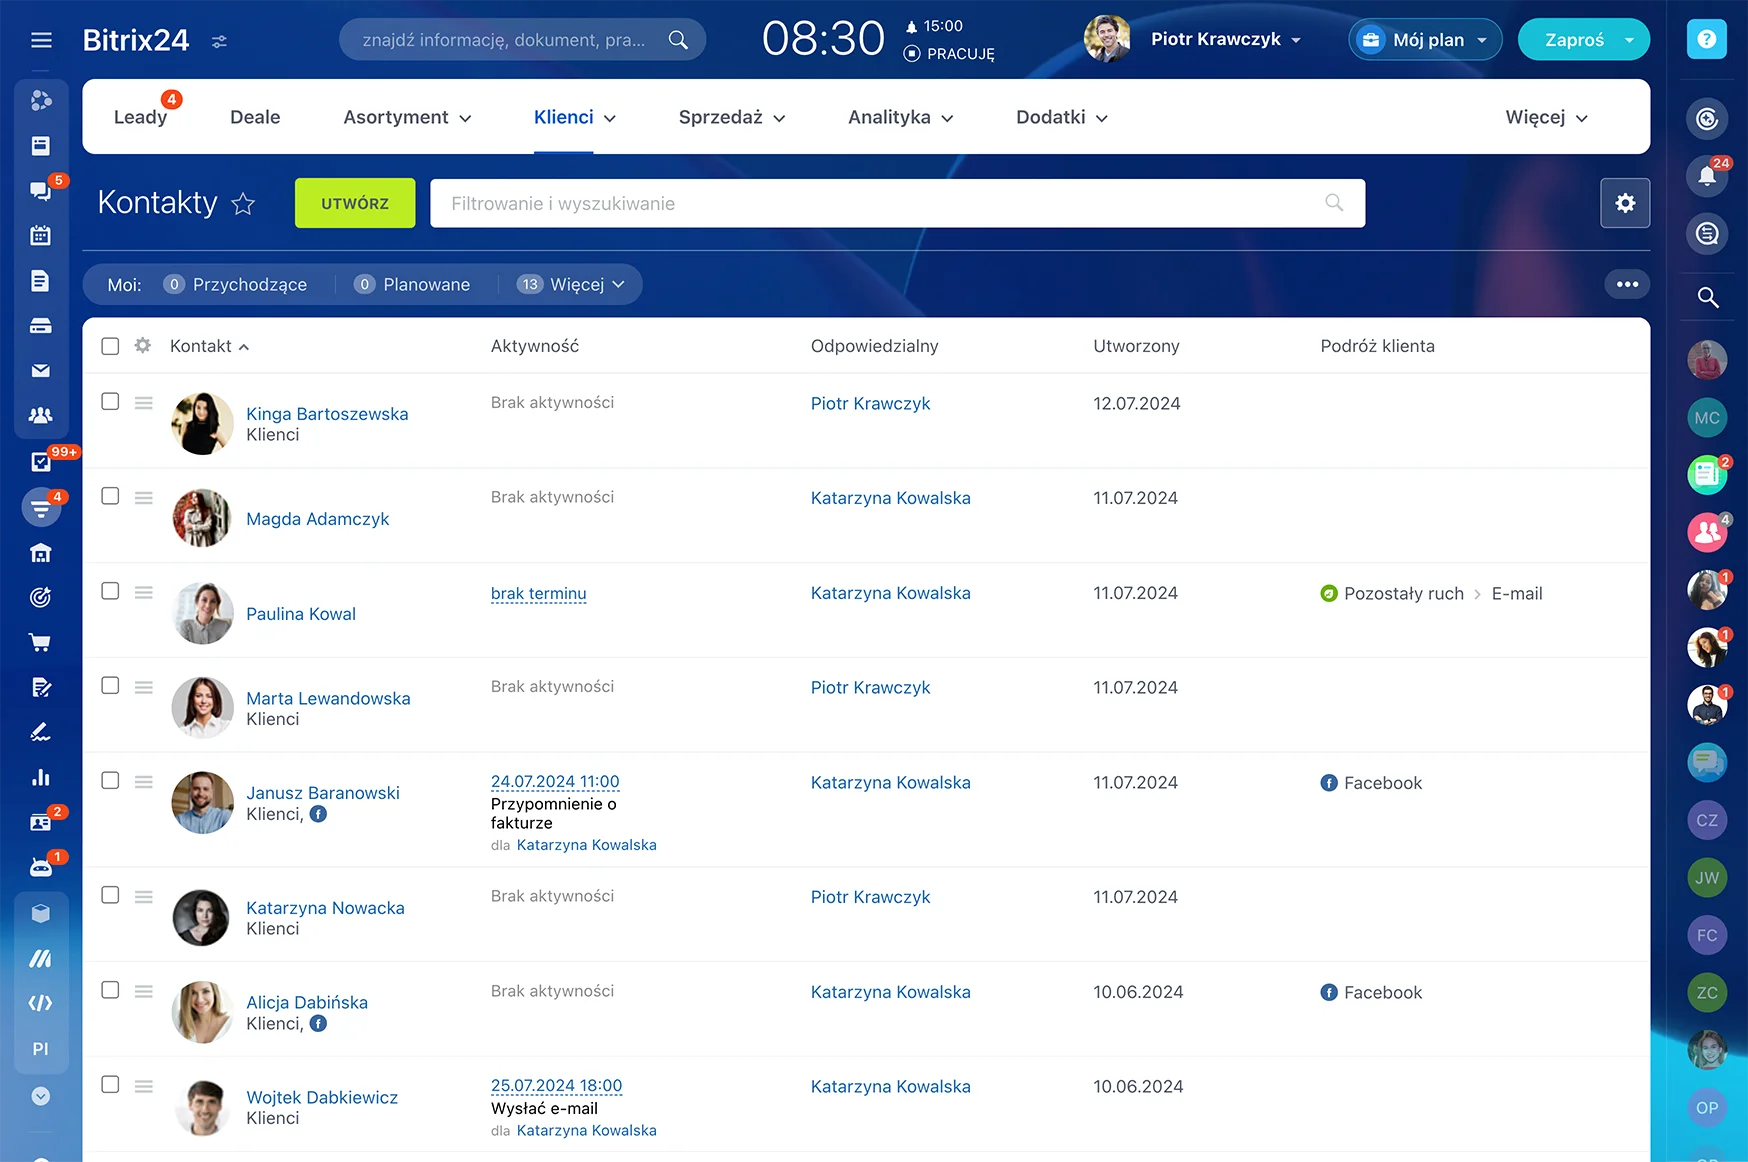Expand the Klienci dropdown menu
The width and height of the screenshot is (1748, 1162).
573,117
